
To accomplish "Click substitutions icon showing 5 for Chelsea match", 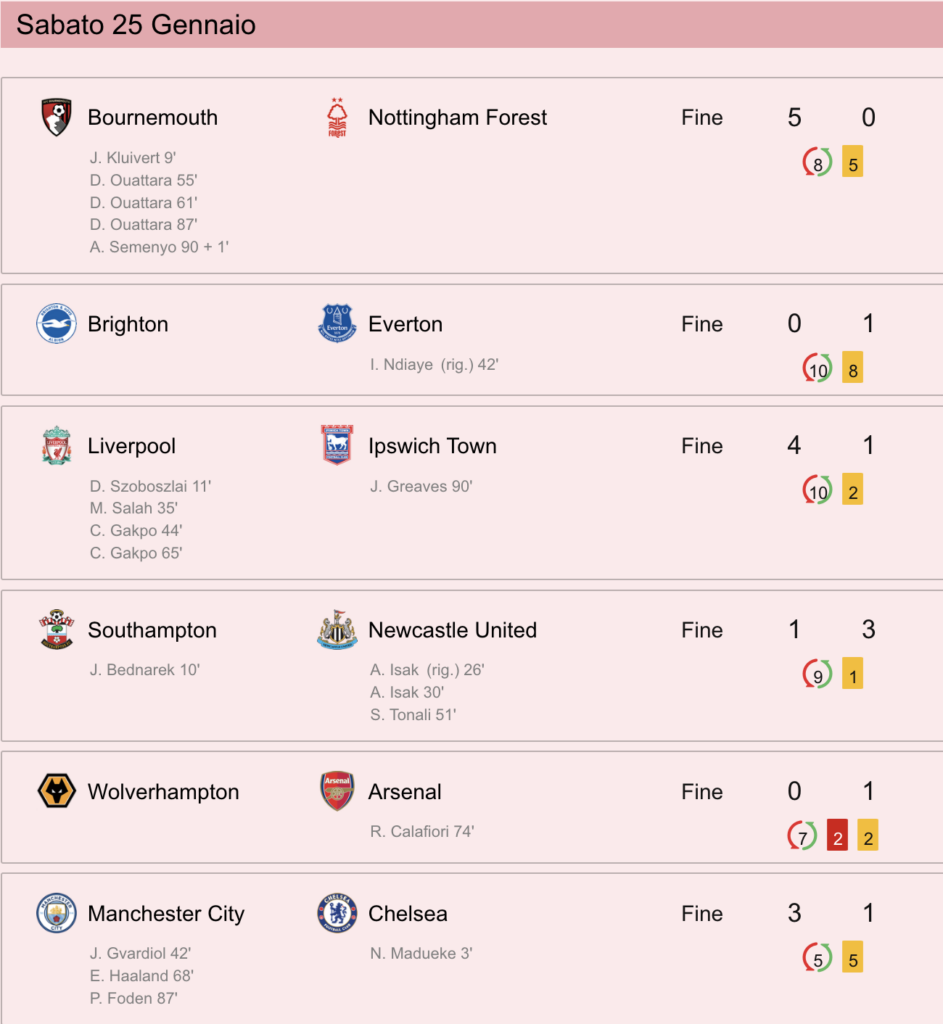I will tap(818, 958).
